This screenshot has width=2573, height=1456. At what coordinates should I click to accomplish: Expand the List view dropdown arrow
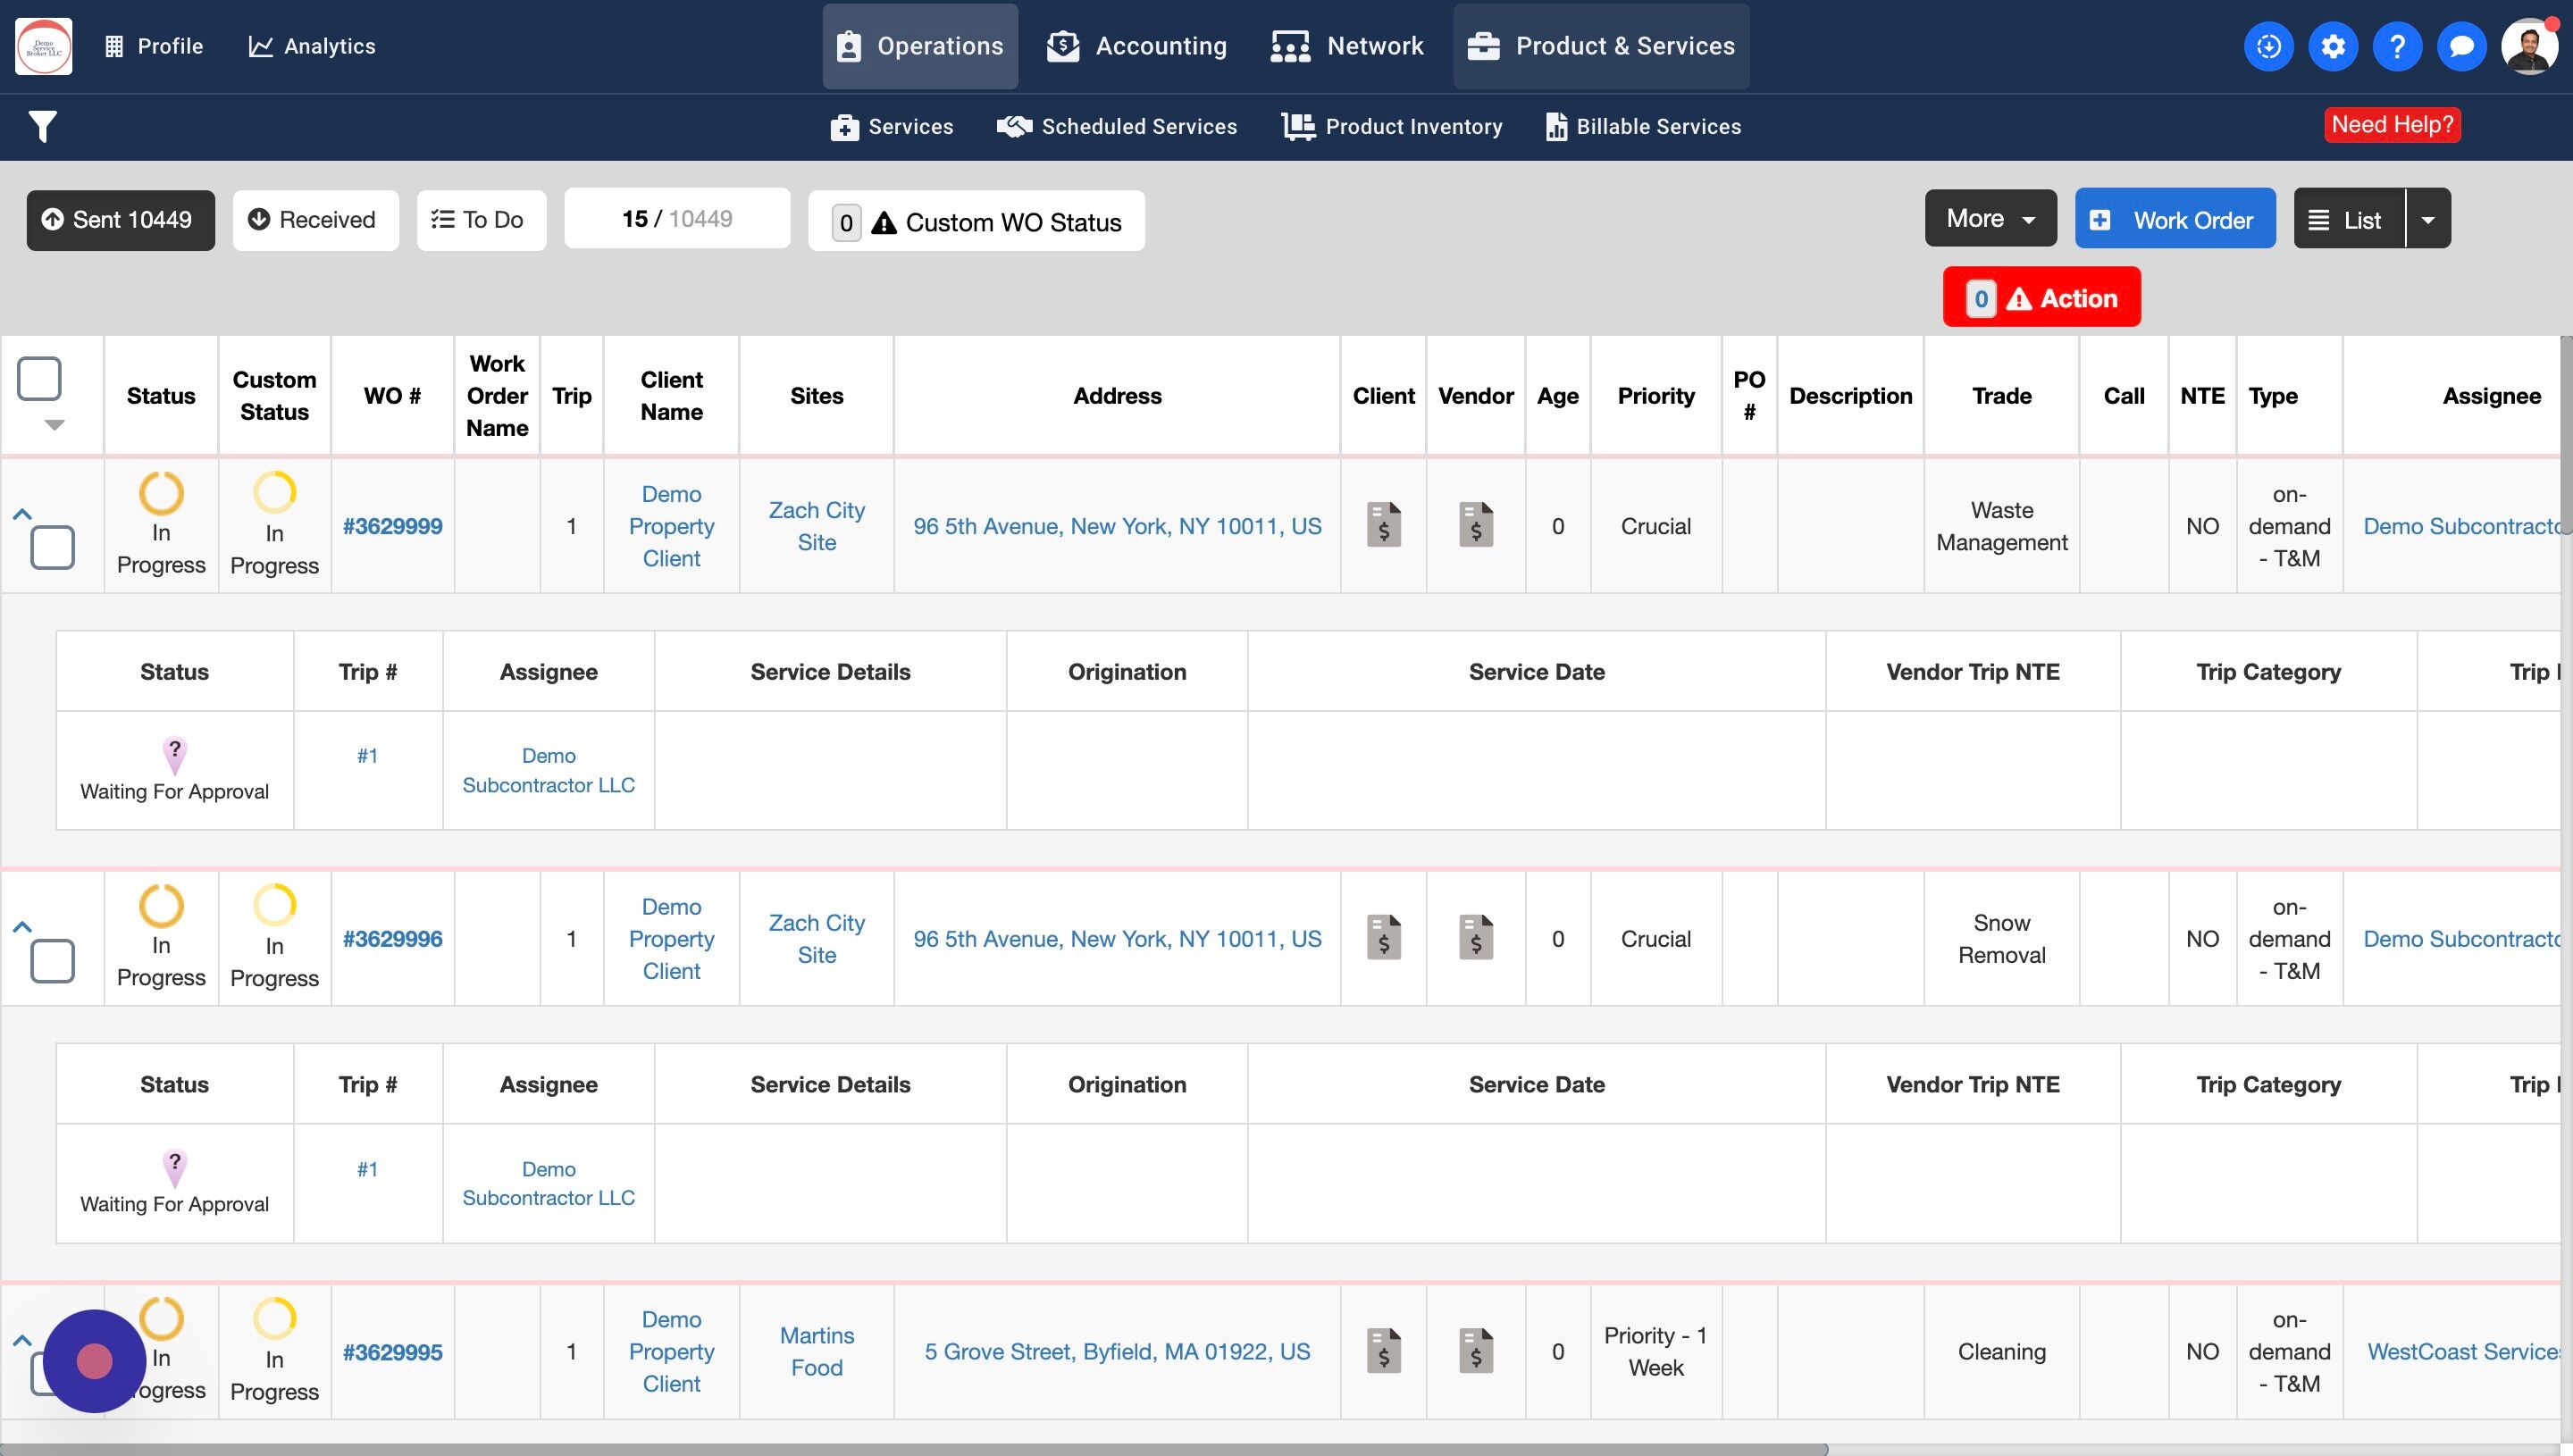(x=2427, y=219)
